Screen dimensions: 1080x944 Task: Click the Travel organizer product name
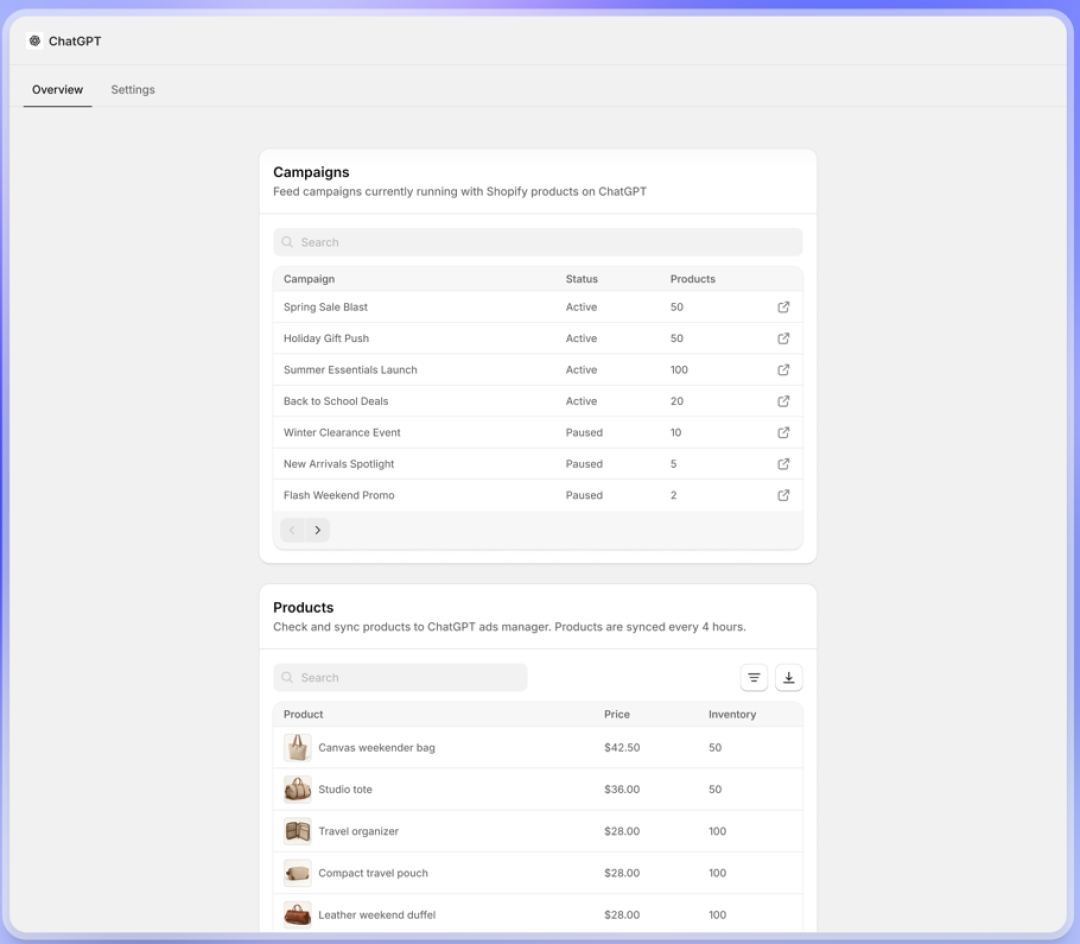pos(358,831)
